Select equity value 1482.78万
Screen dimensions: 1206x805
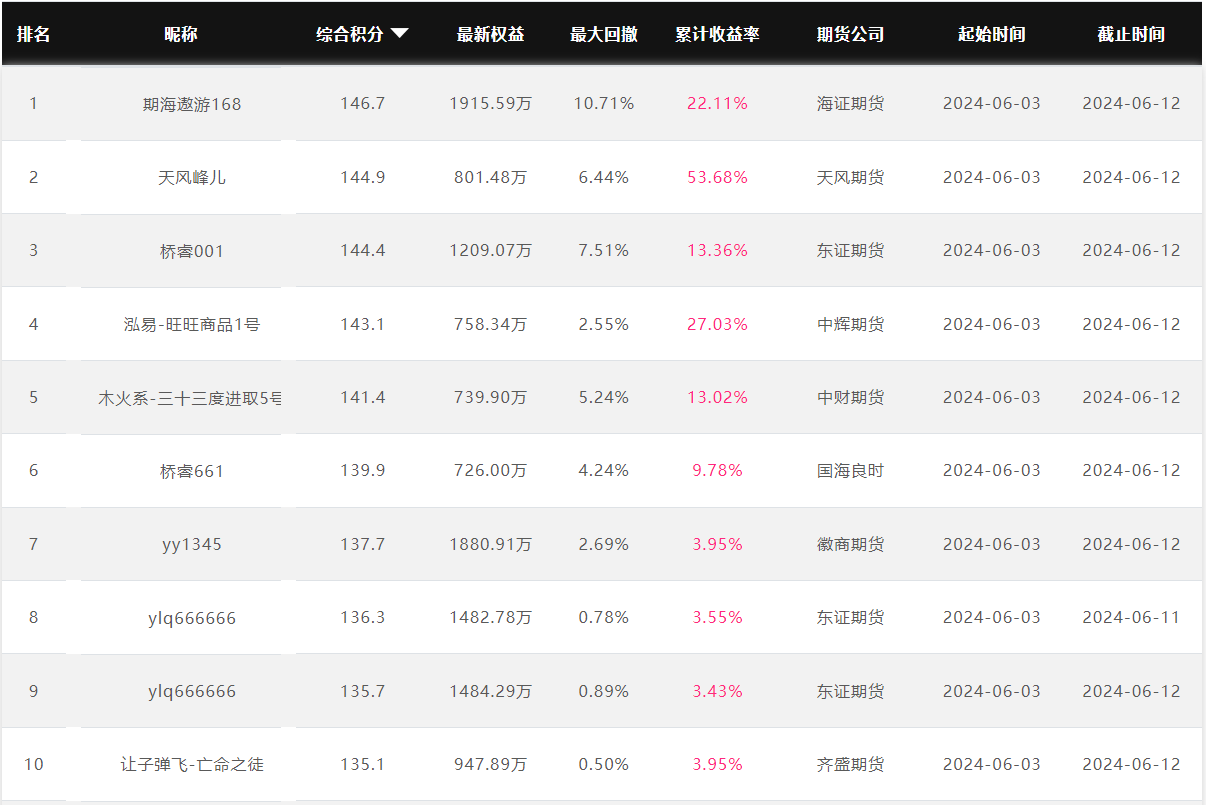pos(491,618)
